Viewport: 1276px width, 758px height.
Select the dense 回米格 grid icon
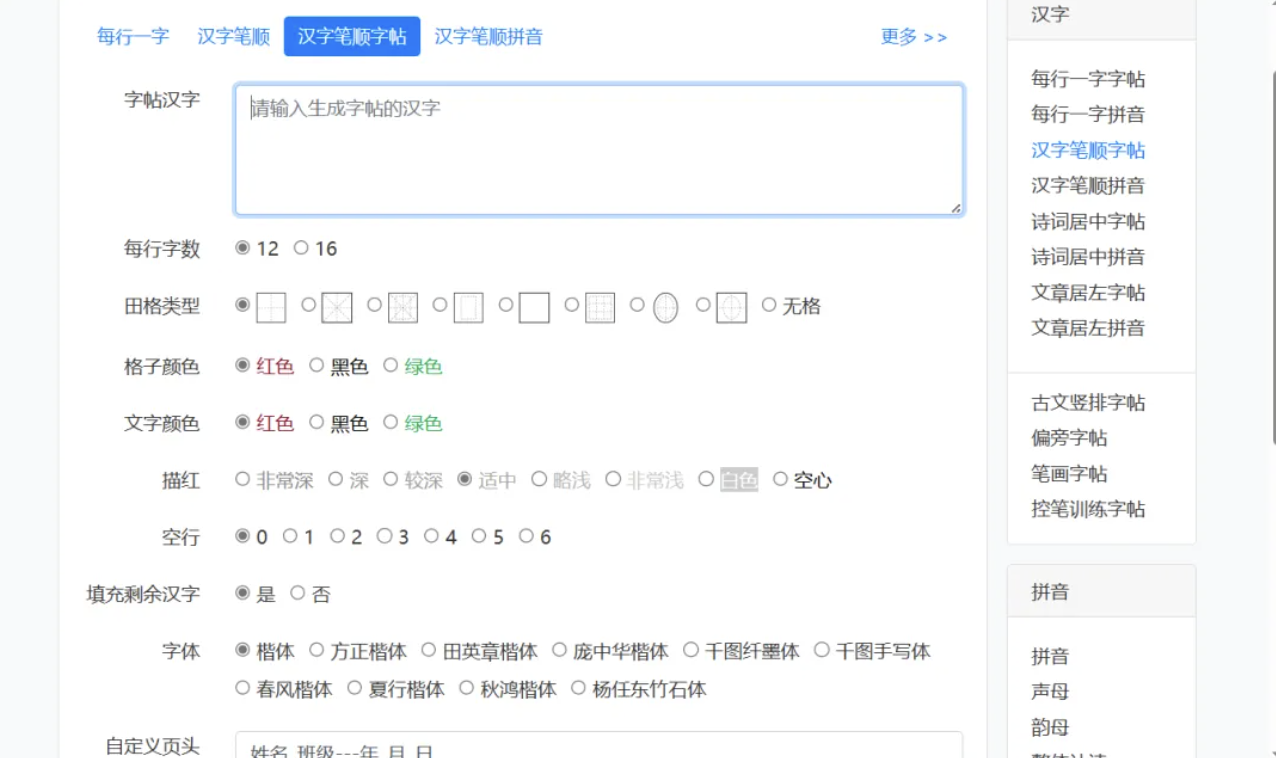(402, 307)
